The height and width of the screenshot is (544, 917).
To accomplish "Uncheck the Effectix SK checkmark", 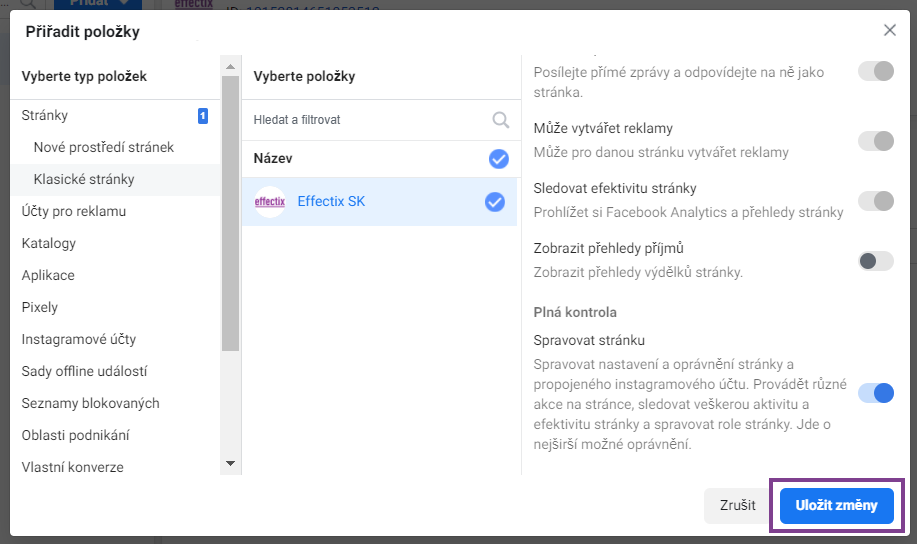I will [495, 202].
